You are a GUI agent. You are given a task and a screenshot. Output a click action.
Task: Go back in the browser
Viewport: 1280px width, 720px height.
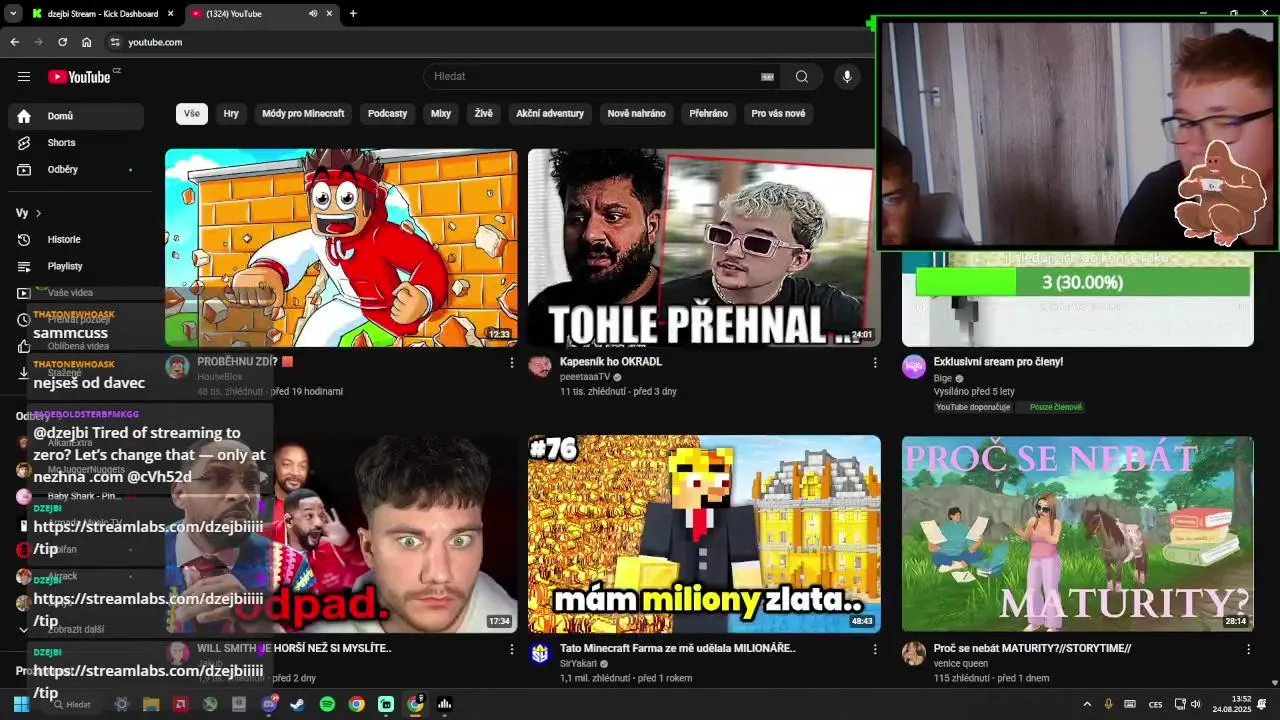click(14, 42)
